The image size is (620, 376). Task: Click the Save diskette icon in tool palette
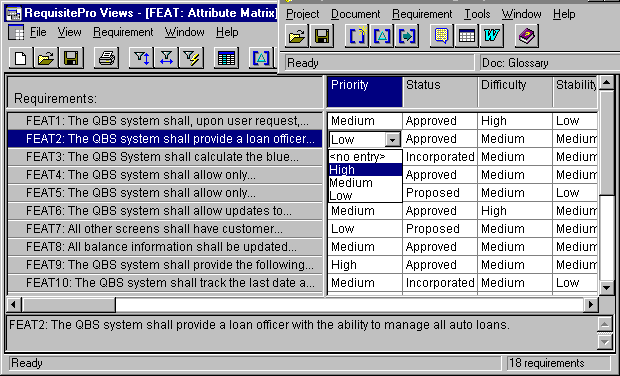pos(322,36)
